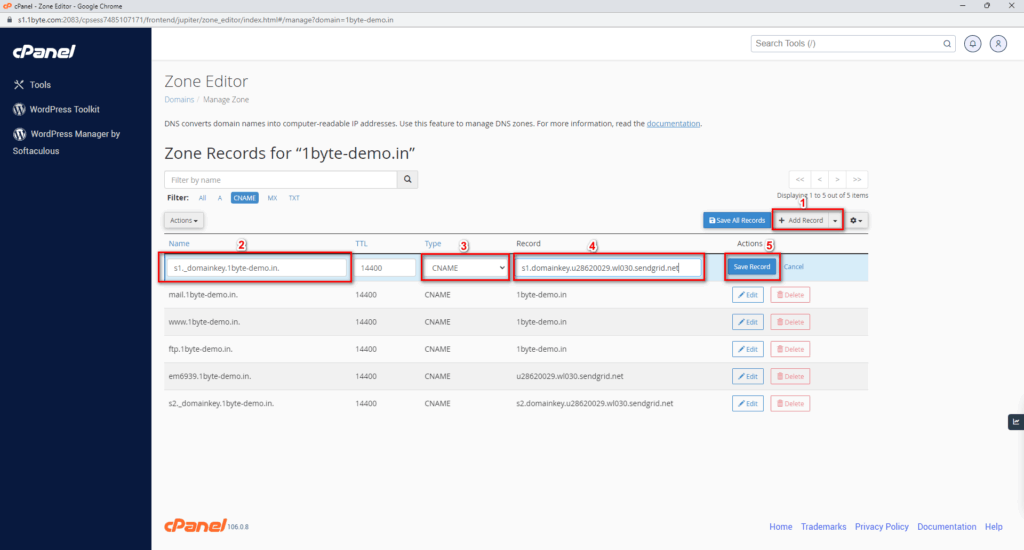Open the user account icon

pos(998,44)
